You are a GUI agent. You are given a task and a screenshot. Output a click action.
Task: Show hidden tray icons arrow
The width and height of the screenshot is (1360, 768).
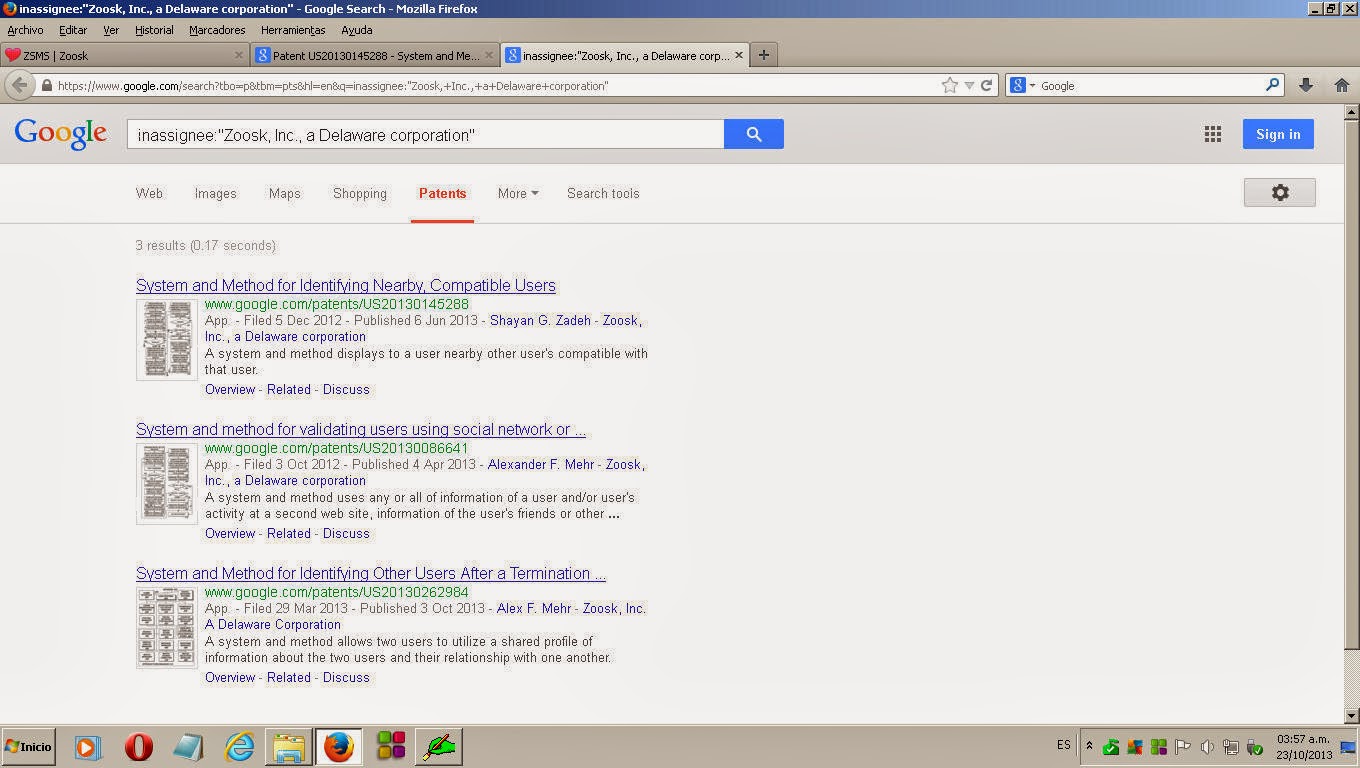(1089, 746)
